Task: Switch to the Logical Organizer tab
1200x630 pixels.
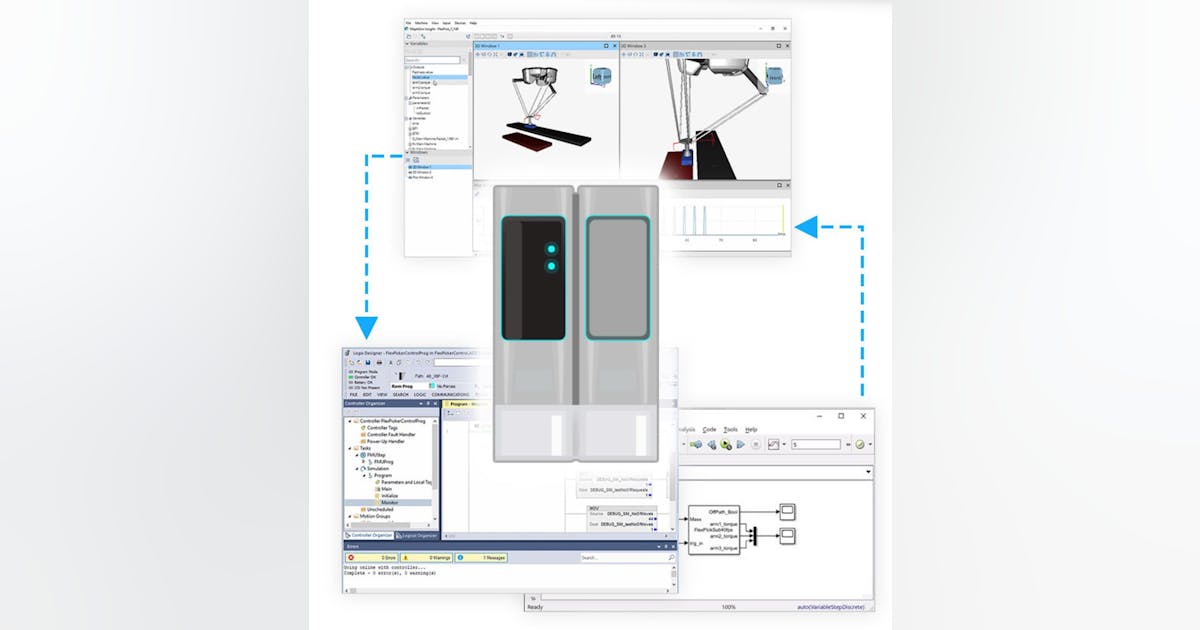Action: (x=417, y=536)
